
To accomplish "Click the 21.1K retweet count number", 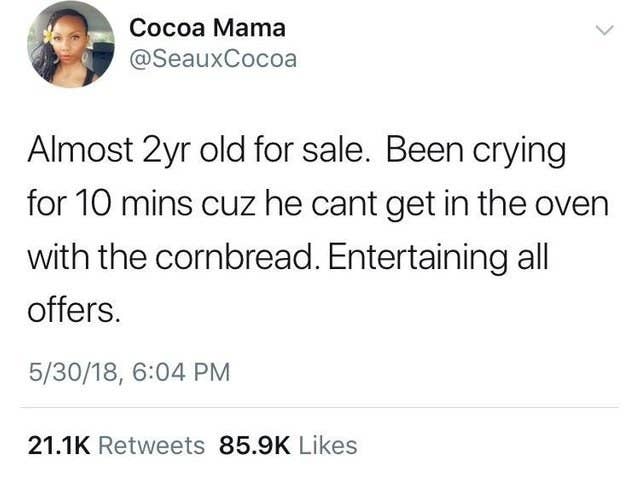I will coord(59,445).
